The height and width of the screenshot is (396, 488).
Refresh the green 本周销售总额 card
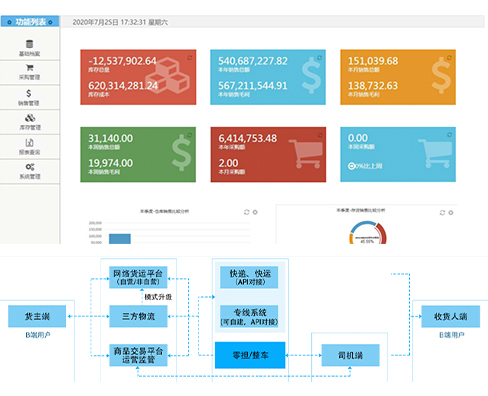pyautogui.click(x=190, y=135)
